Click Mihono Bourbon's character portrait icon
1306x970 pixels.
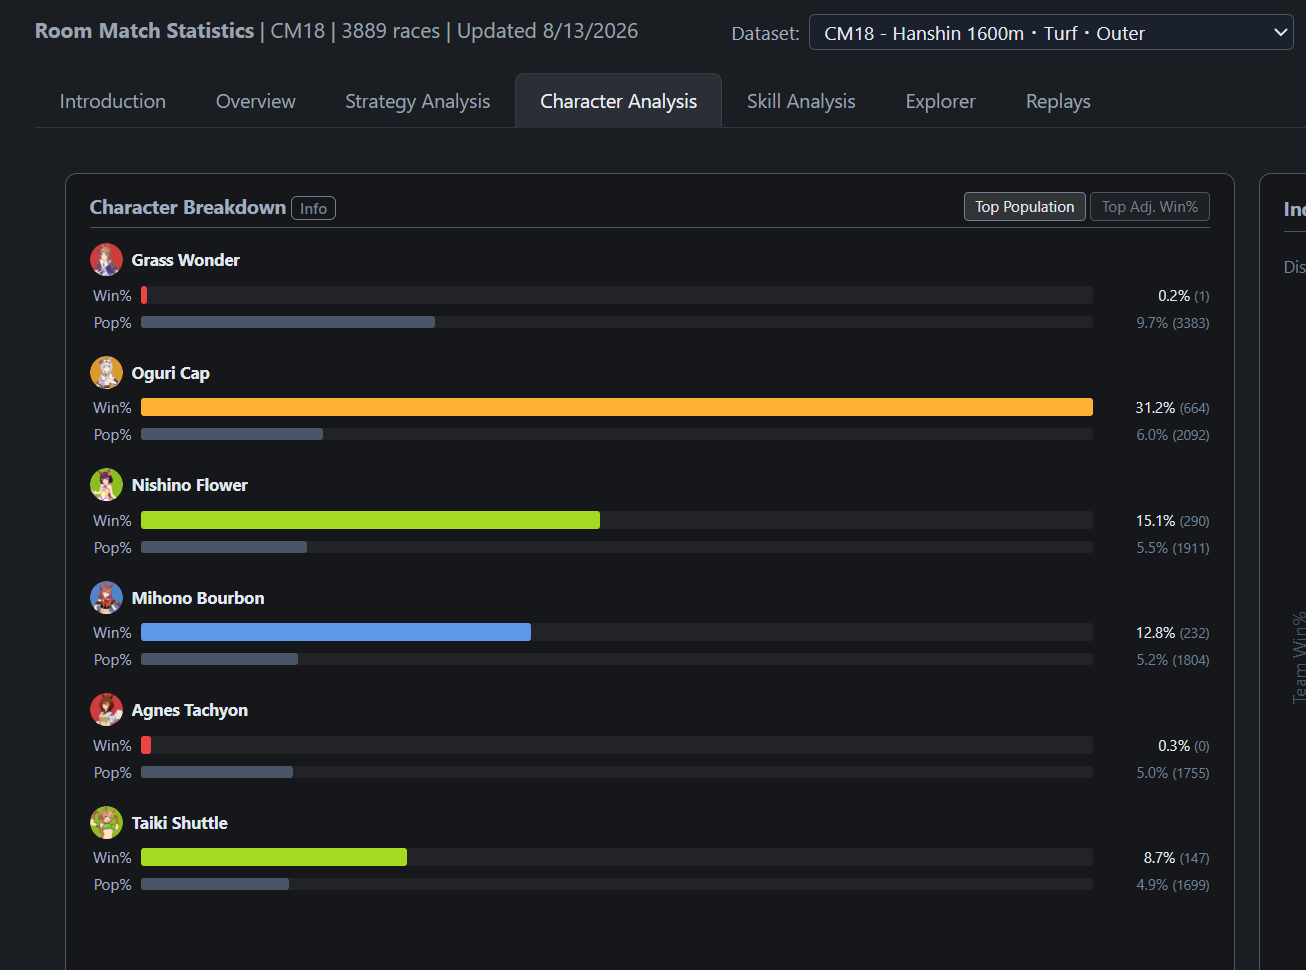106,598
